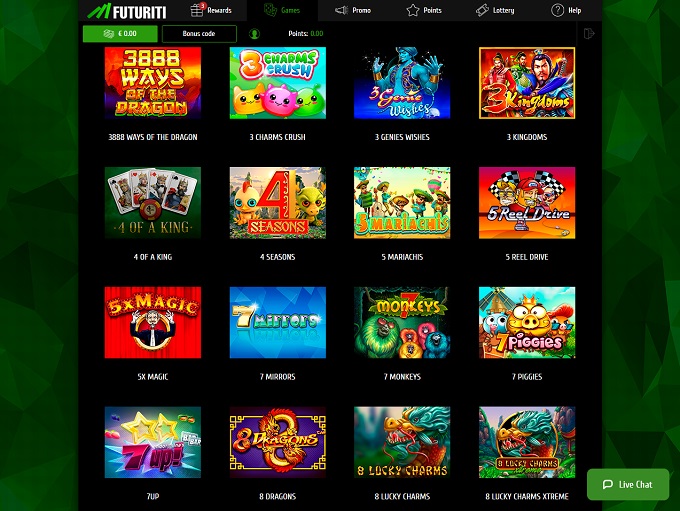
Task: Click the Promo megaphone icon
Action: point(342,10)
